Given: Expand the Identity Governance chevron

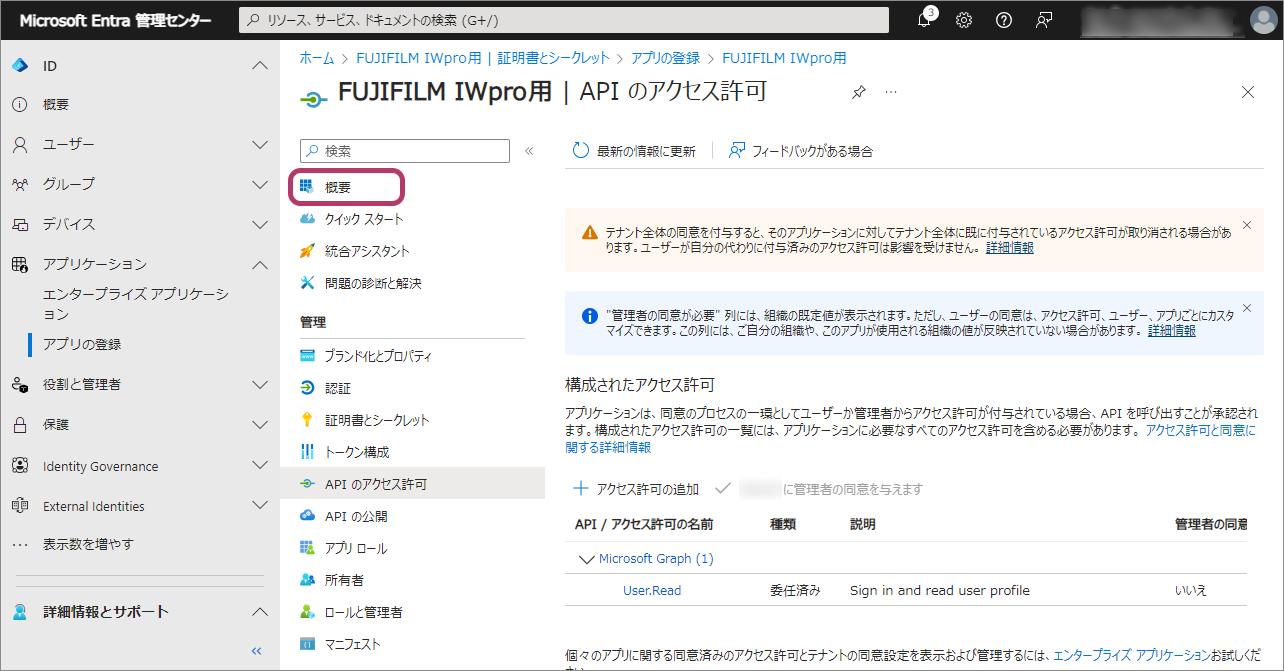Looking at the screenshot, I should [x=260, y=466].
